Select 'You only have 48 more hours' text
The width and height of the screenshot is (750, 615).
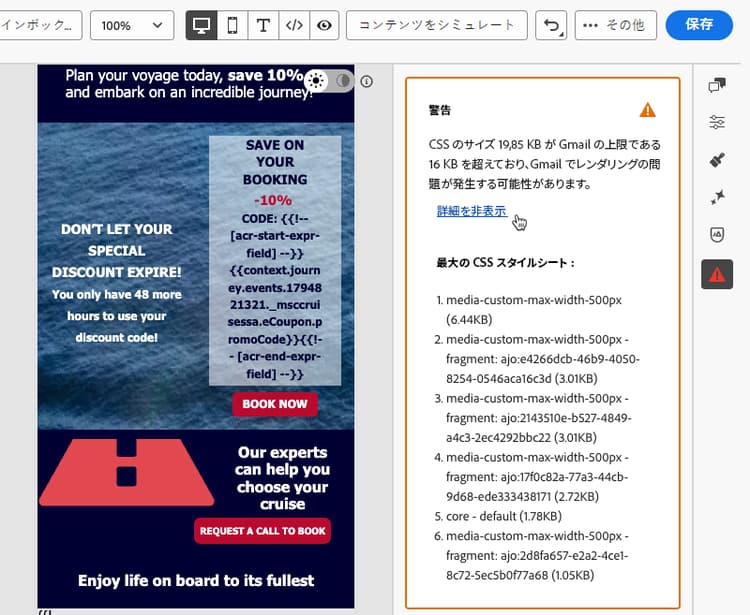[117, 316]
